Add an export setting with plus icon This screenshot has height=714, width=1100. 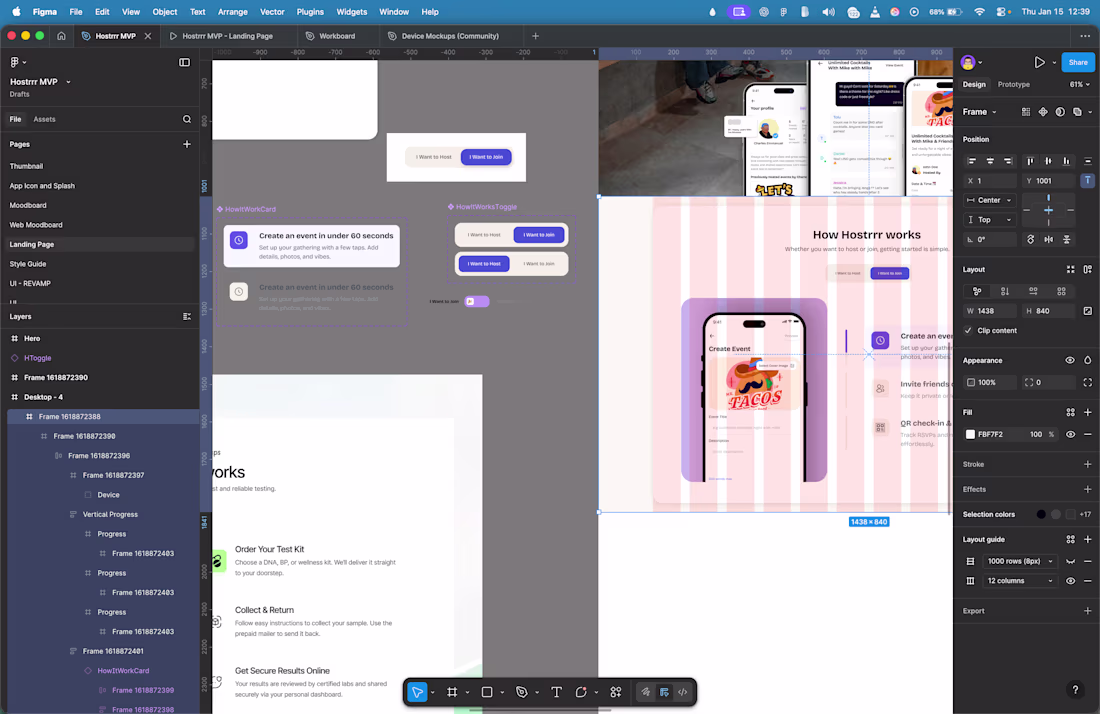[x=1087, y=611]
